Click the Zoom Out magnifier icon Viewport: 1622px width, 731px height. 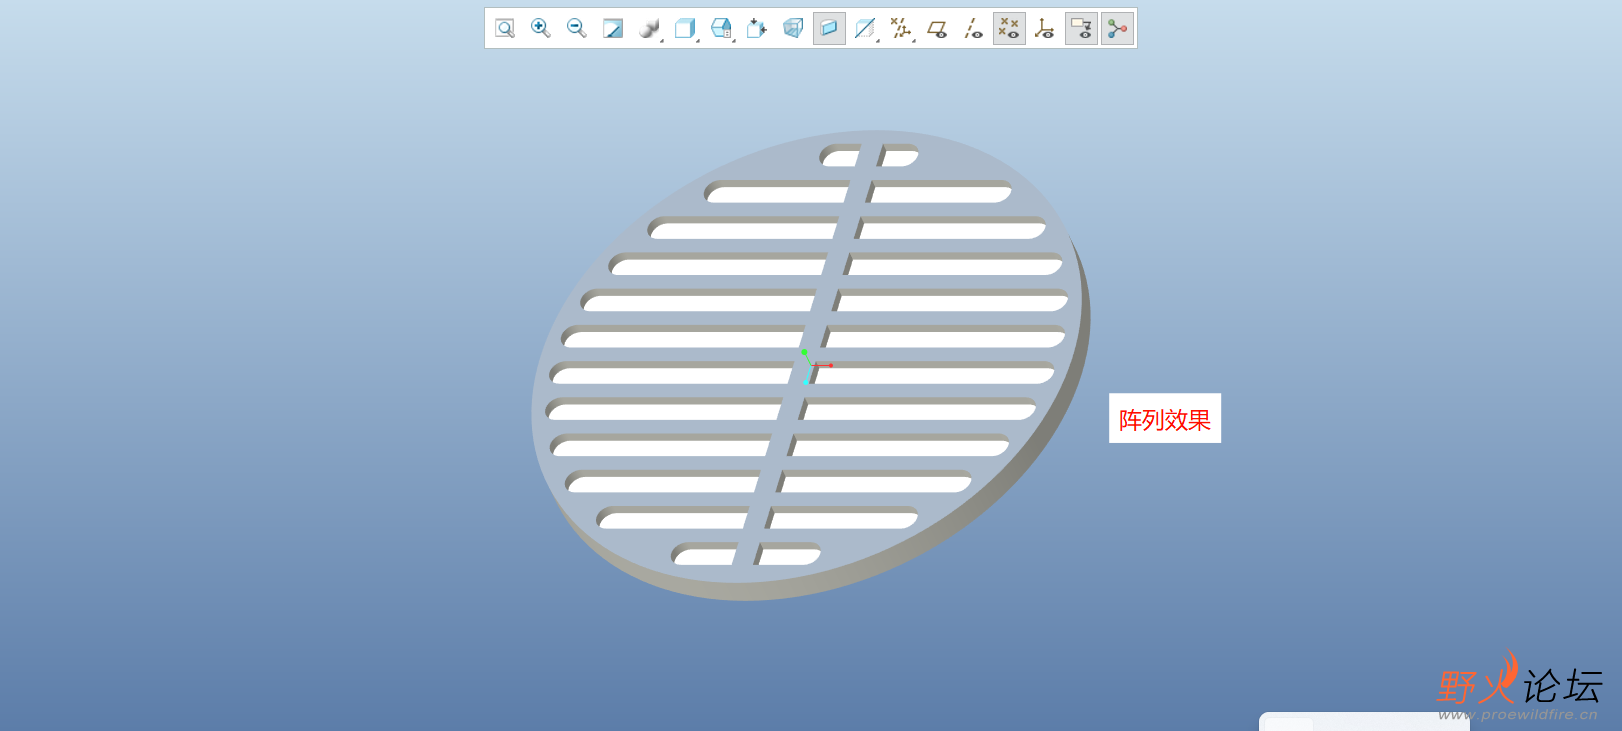(577, 28)
